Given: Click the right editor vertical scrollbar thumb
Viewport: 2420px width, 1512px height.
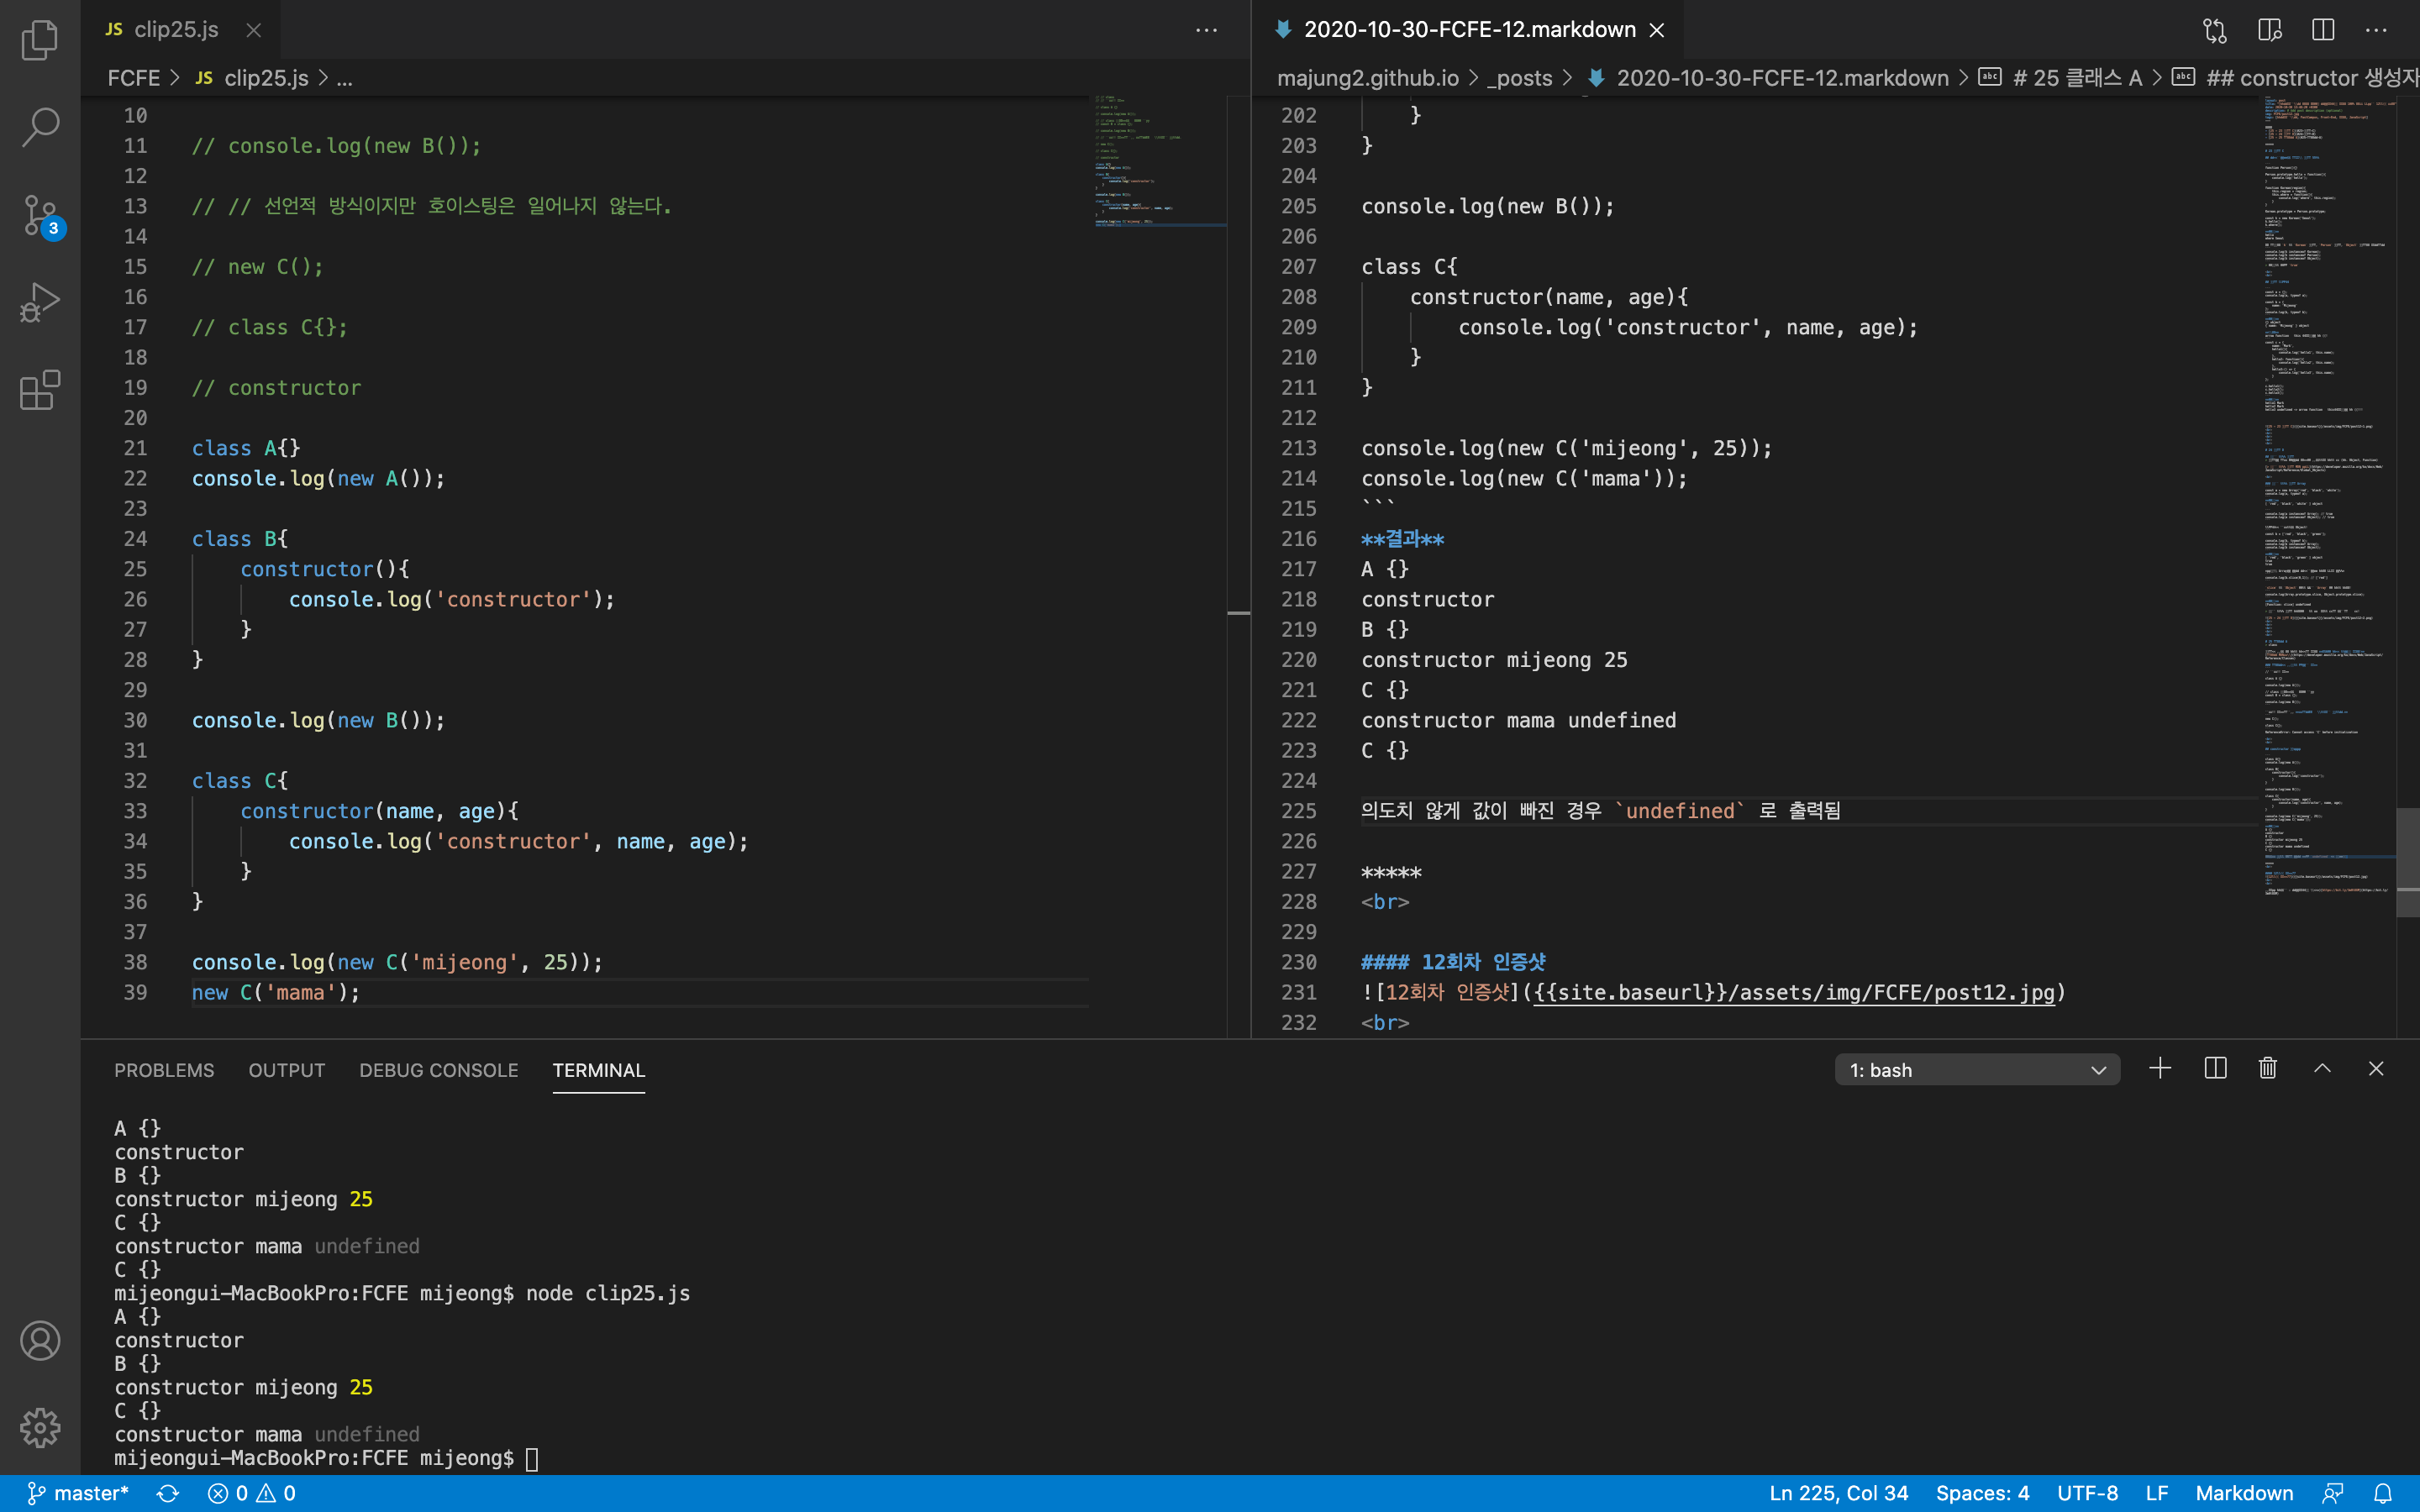Looking at the screenshot, I should tap(2408, 862).
